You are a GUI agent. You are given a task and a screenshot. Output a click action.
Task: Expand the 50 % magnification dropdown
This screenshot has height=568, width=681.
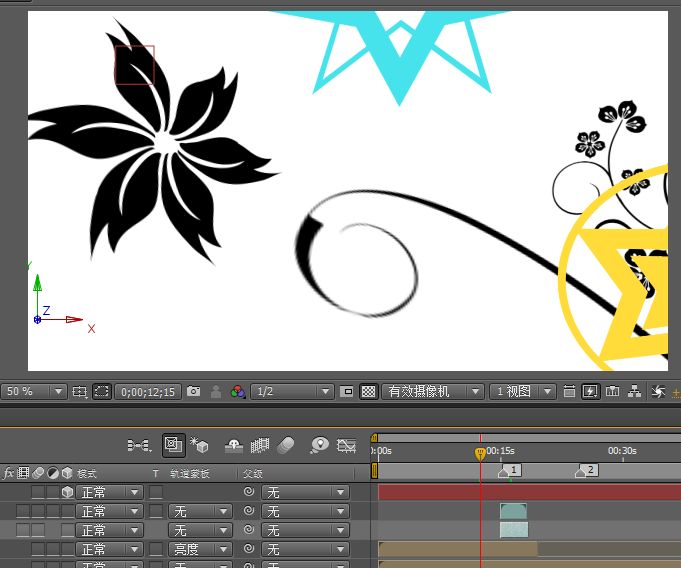[x=34, y=392]
